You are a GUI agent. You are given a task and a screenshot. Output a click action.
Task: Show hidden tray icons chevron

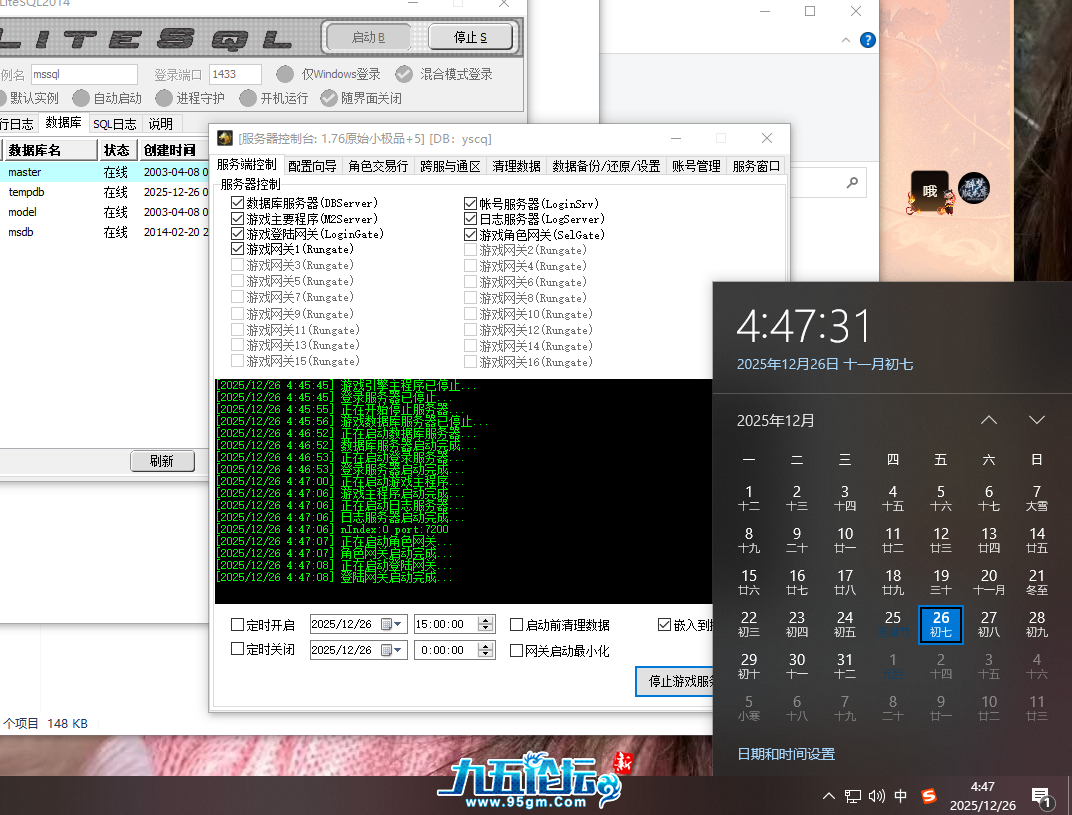click(x=828, y=796)
